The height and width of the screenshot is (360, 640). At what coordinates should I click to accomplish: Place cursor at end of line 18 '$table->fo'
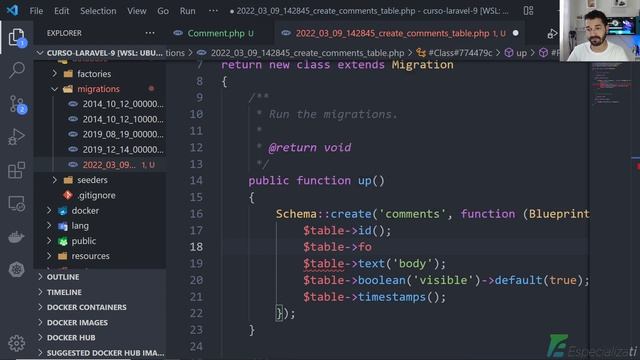pos(372,247)
